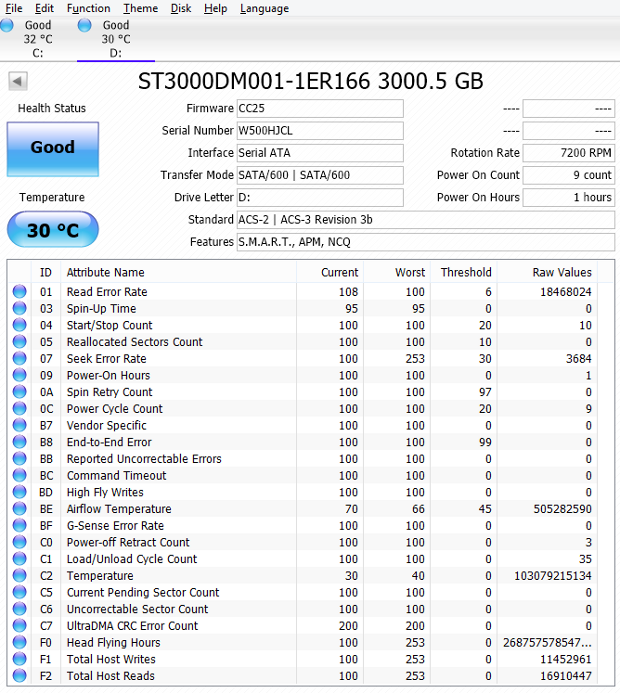The width and height of the screenshot is (620, 693).
Task: Click the Serial Number field
Action: pos(319,131)
